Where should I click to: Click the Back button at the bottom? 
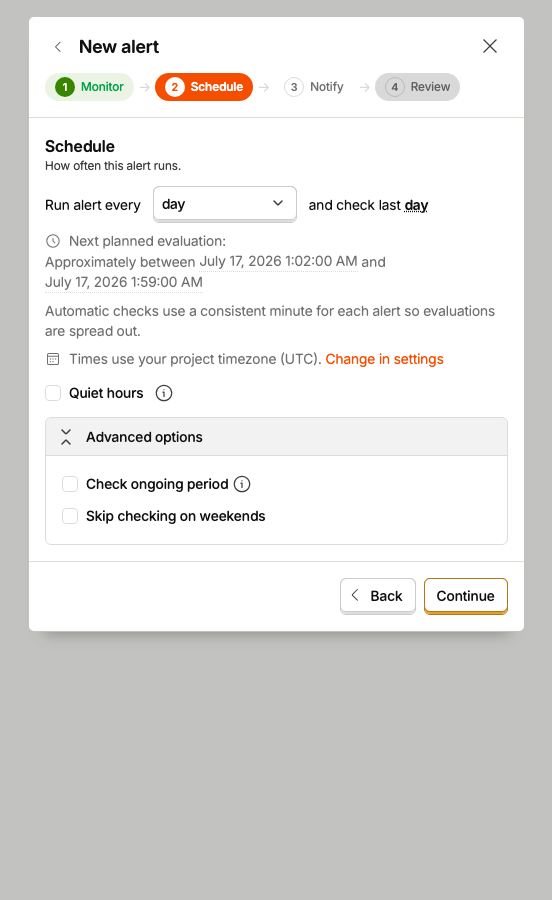(x=378, y=596)
